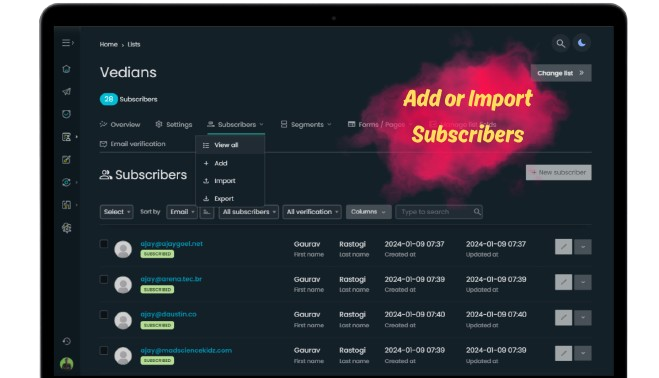Expand actions arrow for ajay@arena.tec.br
The width and height of the screenshot is (659, 378).
pos(583,282)
